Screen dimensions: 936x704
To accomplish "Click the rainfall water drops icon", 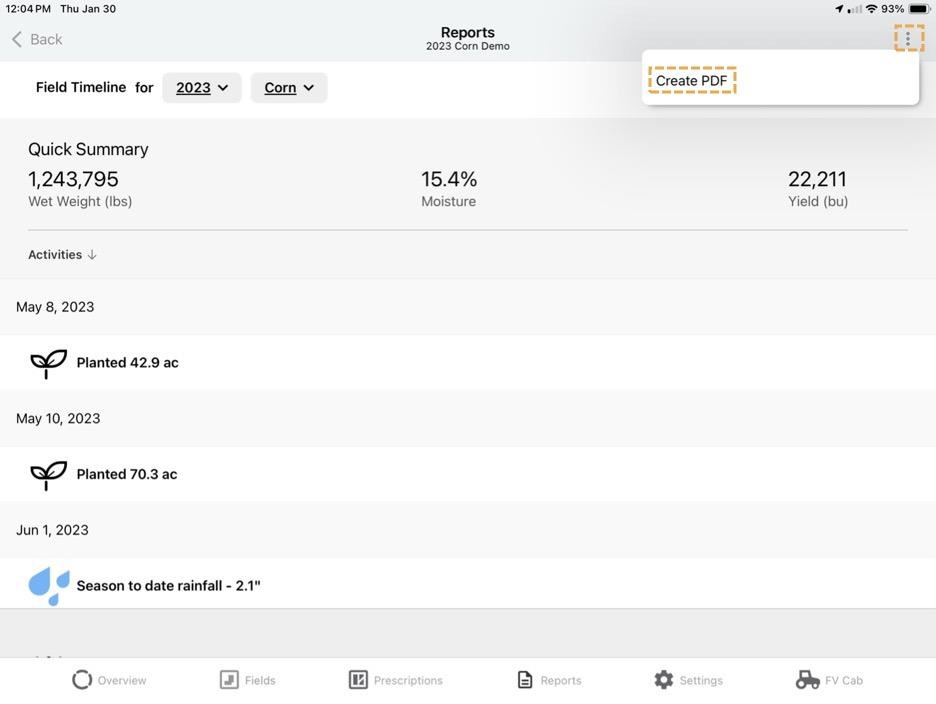I will coord(48,586).
